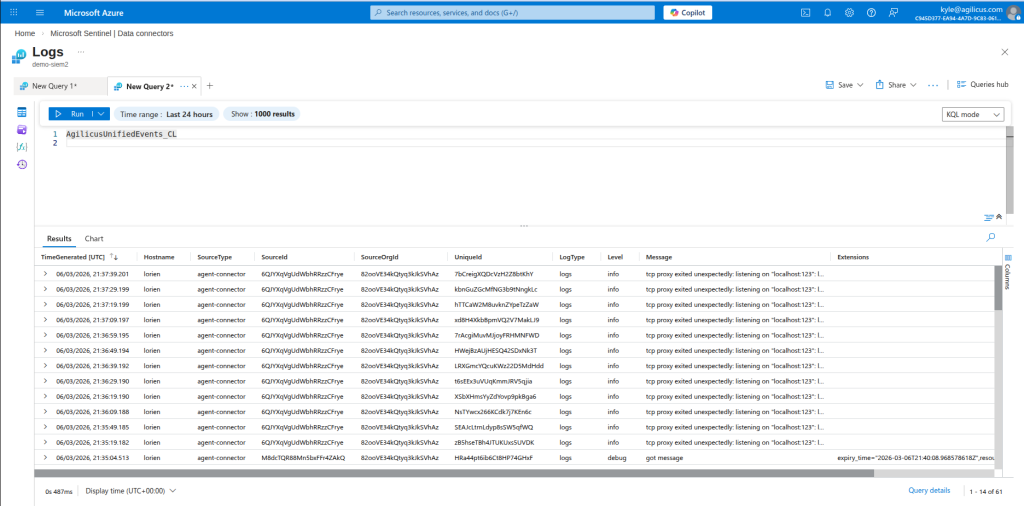Click SourceId M8dcTQR88Mn5bxFFr4ZAkQ cell
The height and width of the screenshot is (506, 1024).
click(x=303, y=458)
